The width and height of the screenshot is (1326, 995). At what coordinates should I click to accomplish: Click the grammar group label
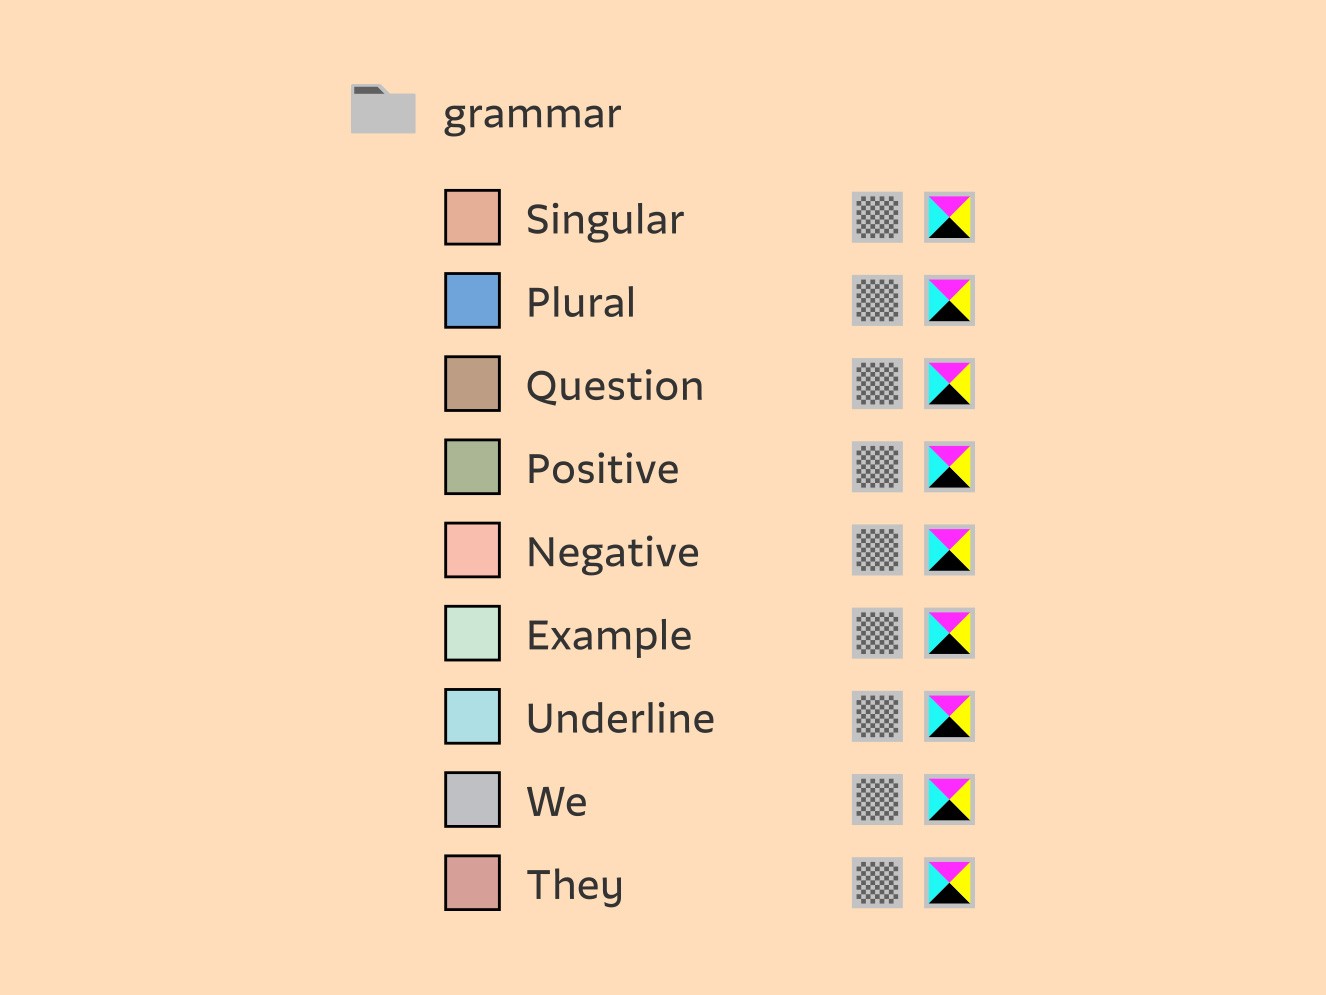click(x=532, y=115)
